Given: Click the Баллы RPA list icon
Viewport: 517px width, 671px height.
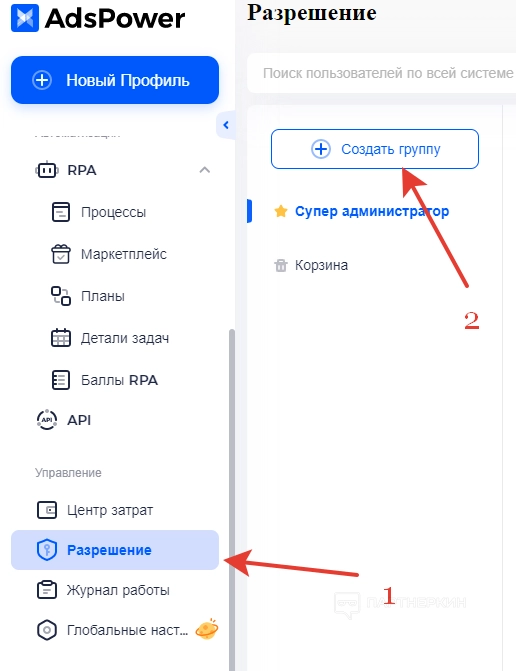Looking at the screenshot, I should (61, 380).
